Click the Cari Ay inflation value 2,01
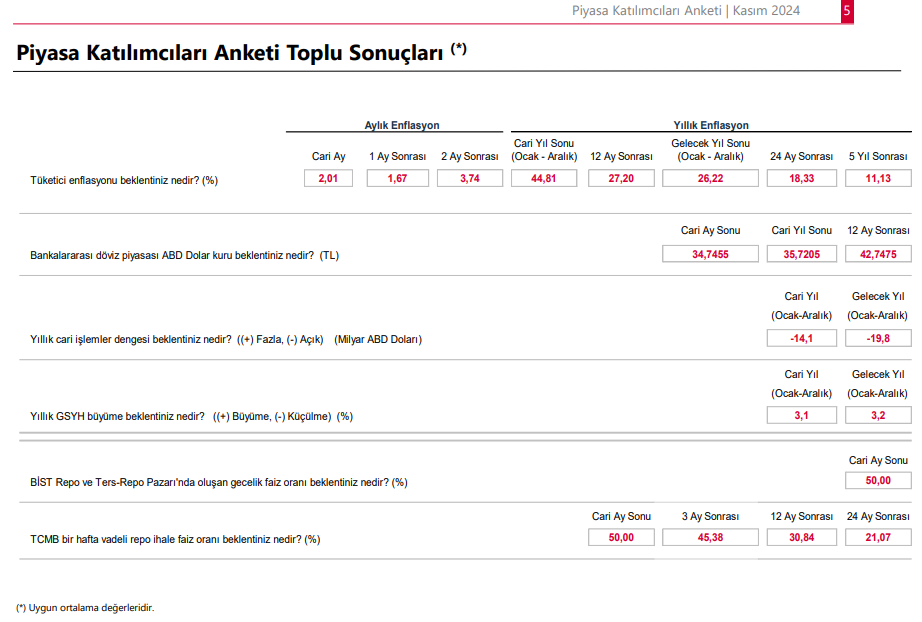The width and height of the screenshot is (922, 622). [329, 178]
